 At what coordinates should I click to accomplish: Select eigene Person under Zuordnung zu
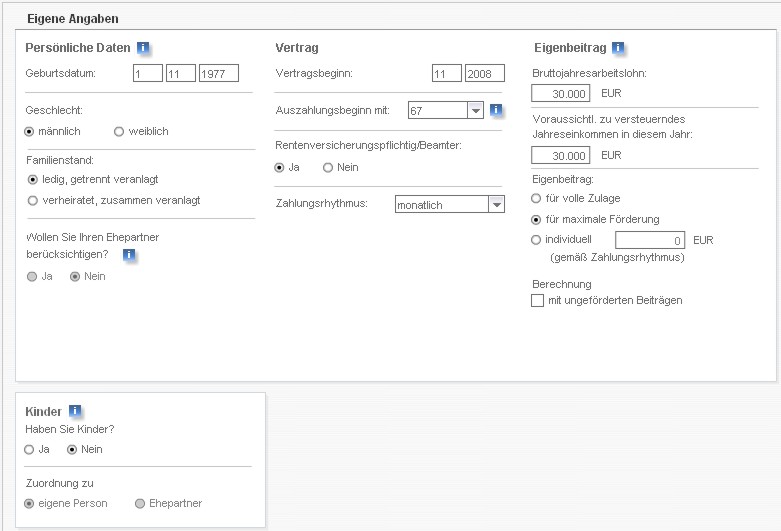(29, 504)
